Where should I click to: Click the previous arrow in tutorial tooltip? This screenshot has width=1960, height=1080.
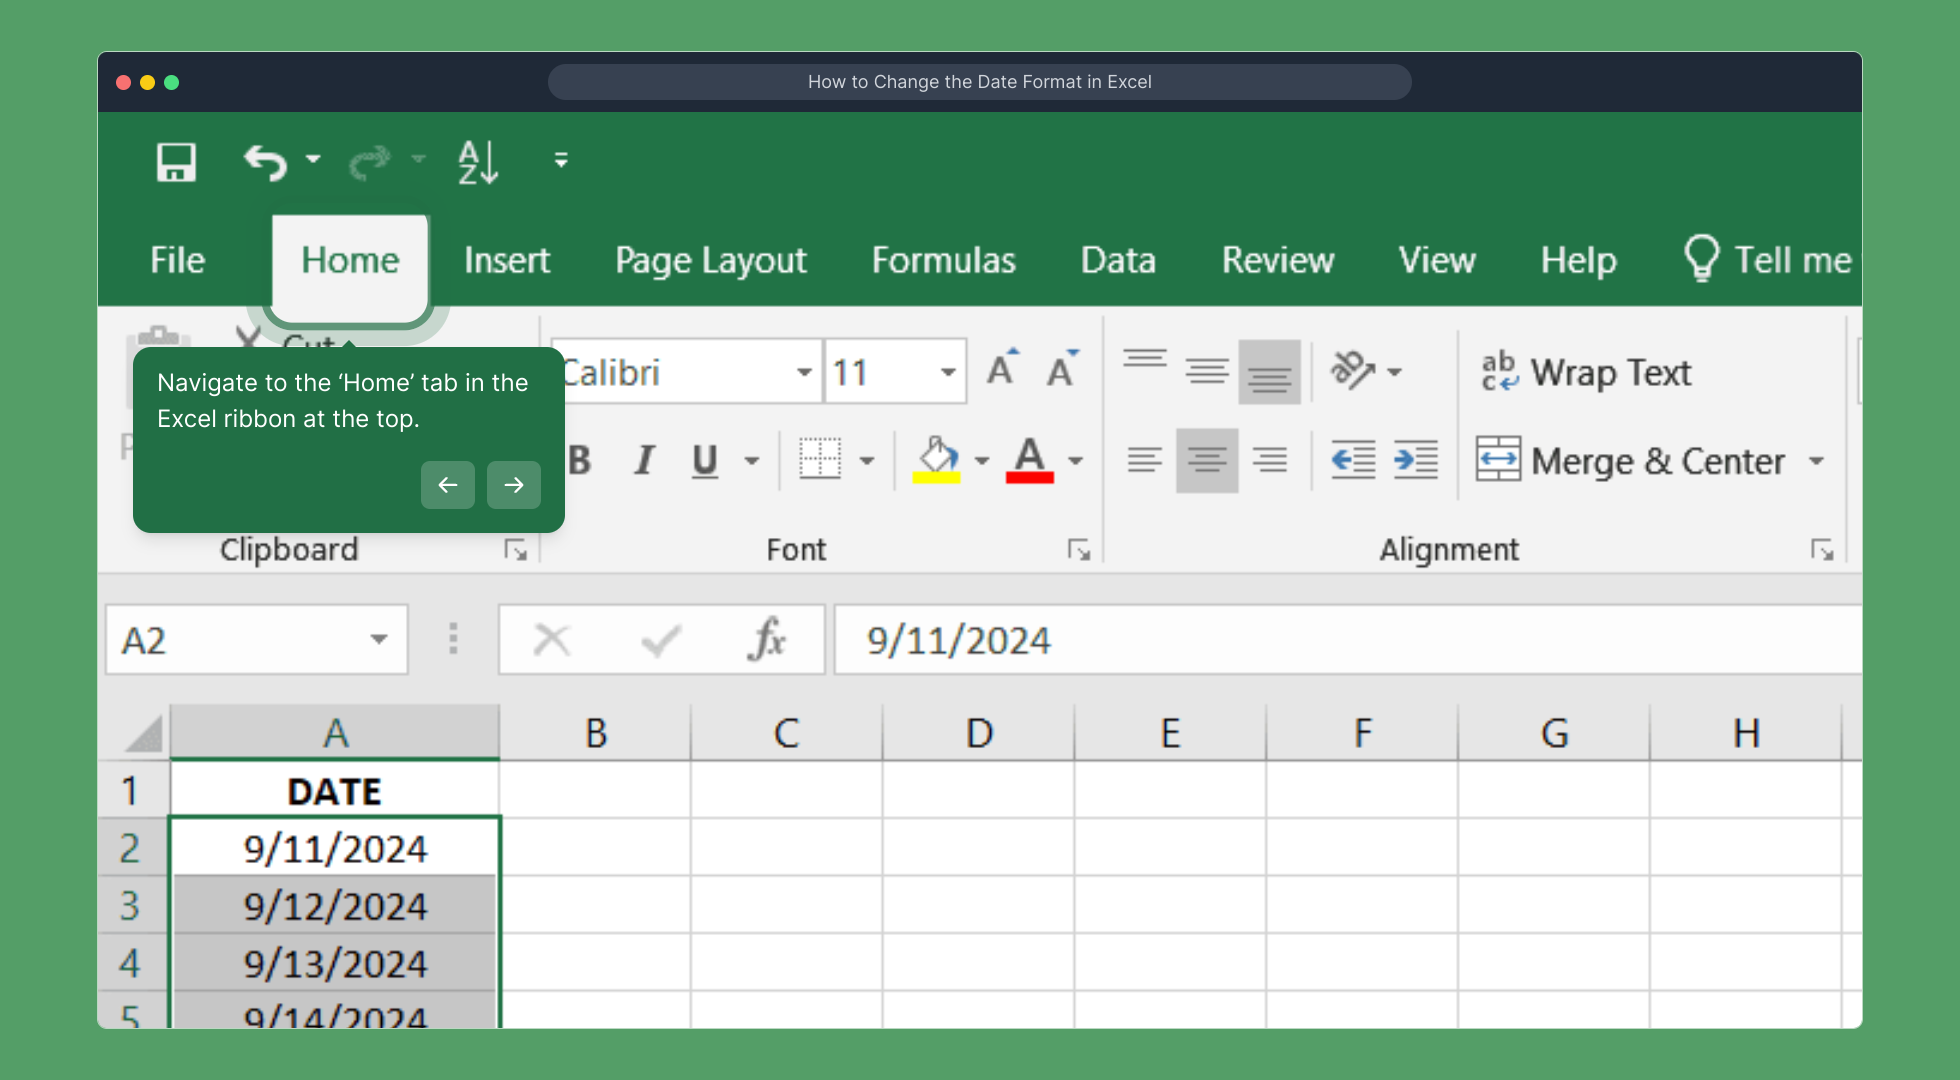pyautogui.click(x=448, y=485)
